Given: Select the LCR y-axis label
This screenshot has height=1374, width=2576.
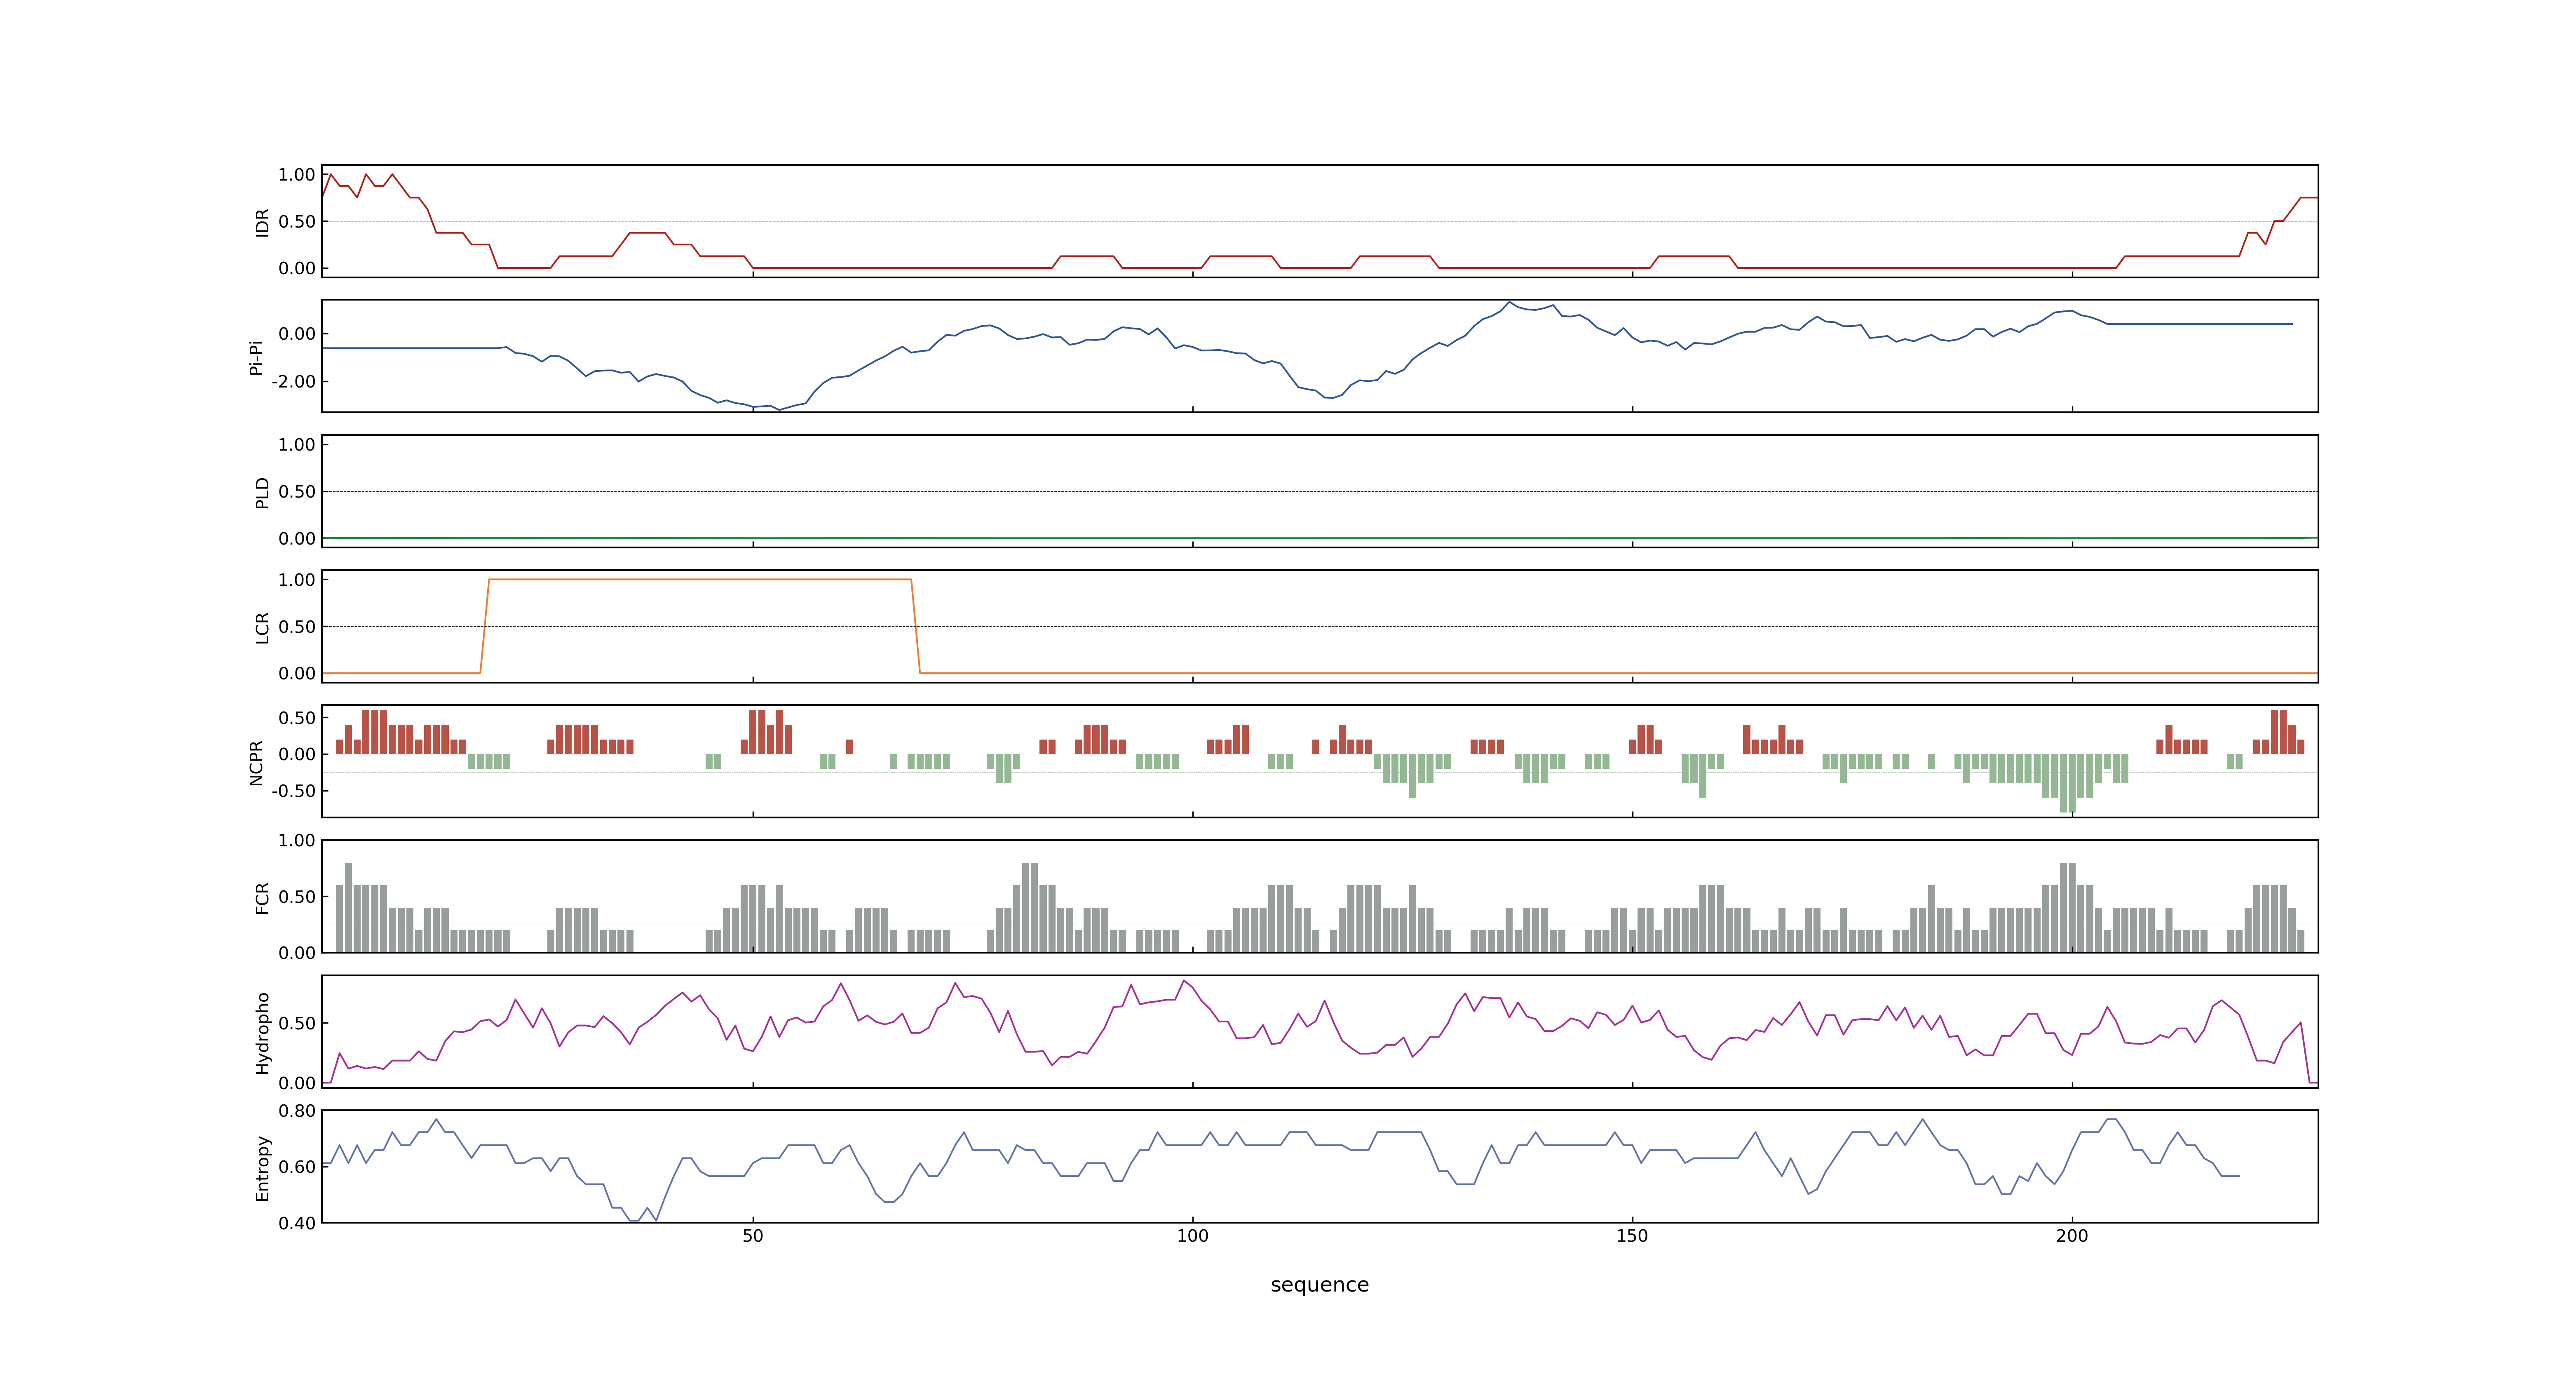Looking at the screenshot, I should [262, 627].
